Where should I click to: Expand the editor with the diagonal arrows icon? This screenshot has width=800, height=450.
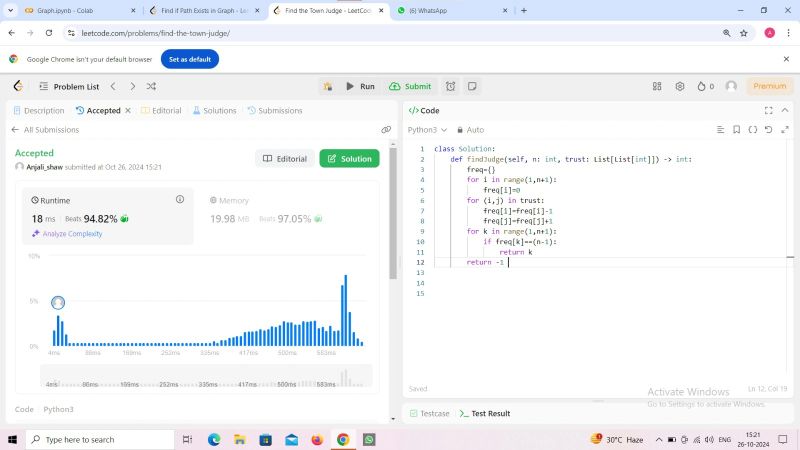pyautogui.click(x=785, y=130)
